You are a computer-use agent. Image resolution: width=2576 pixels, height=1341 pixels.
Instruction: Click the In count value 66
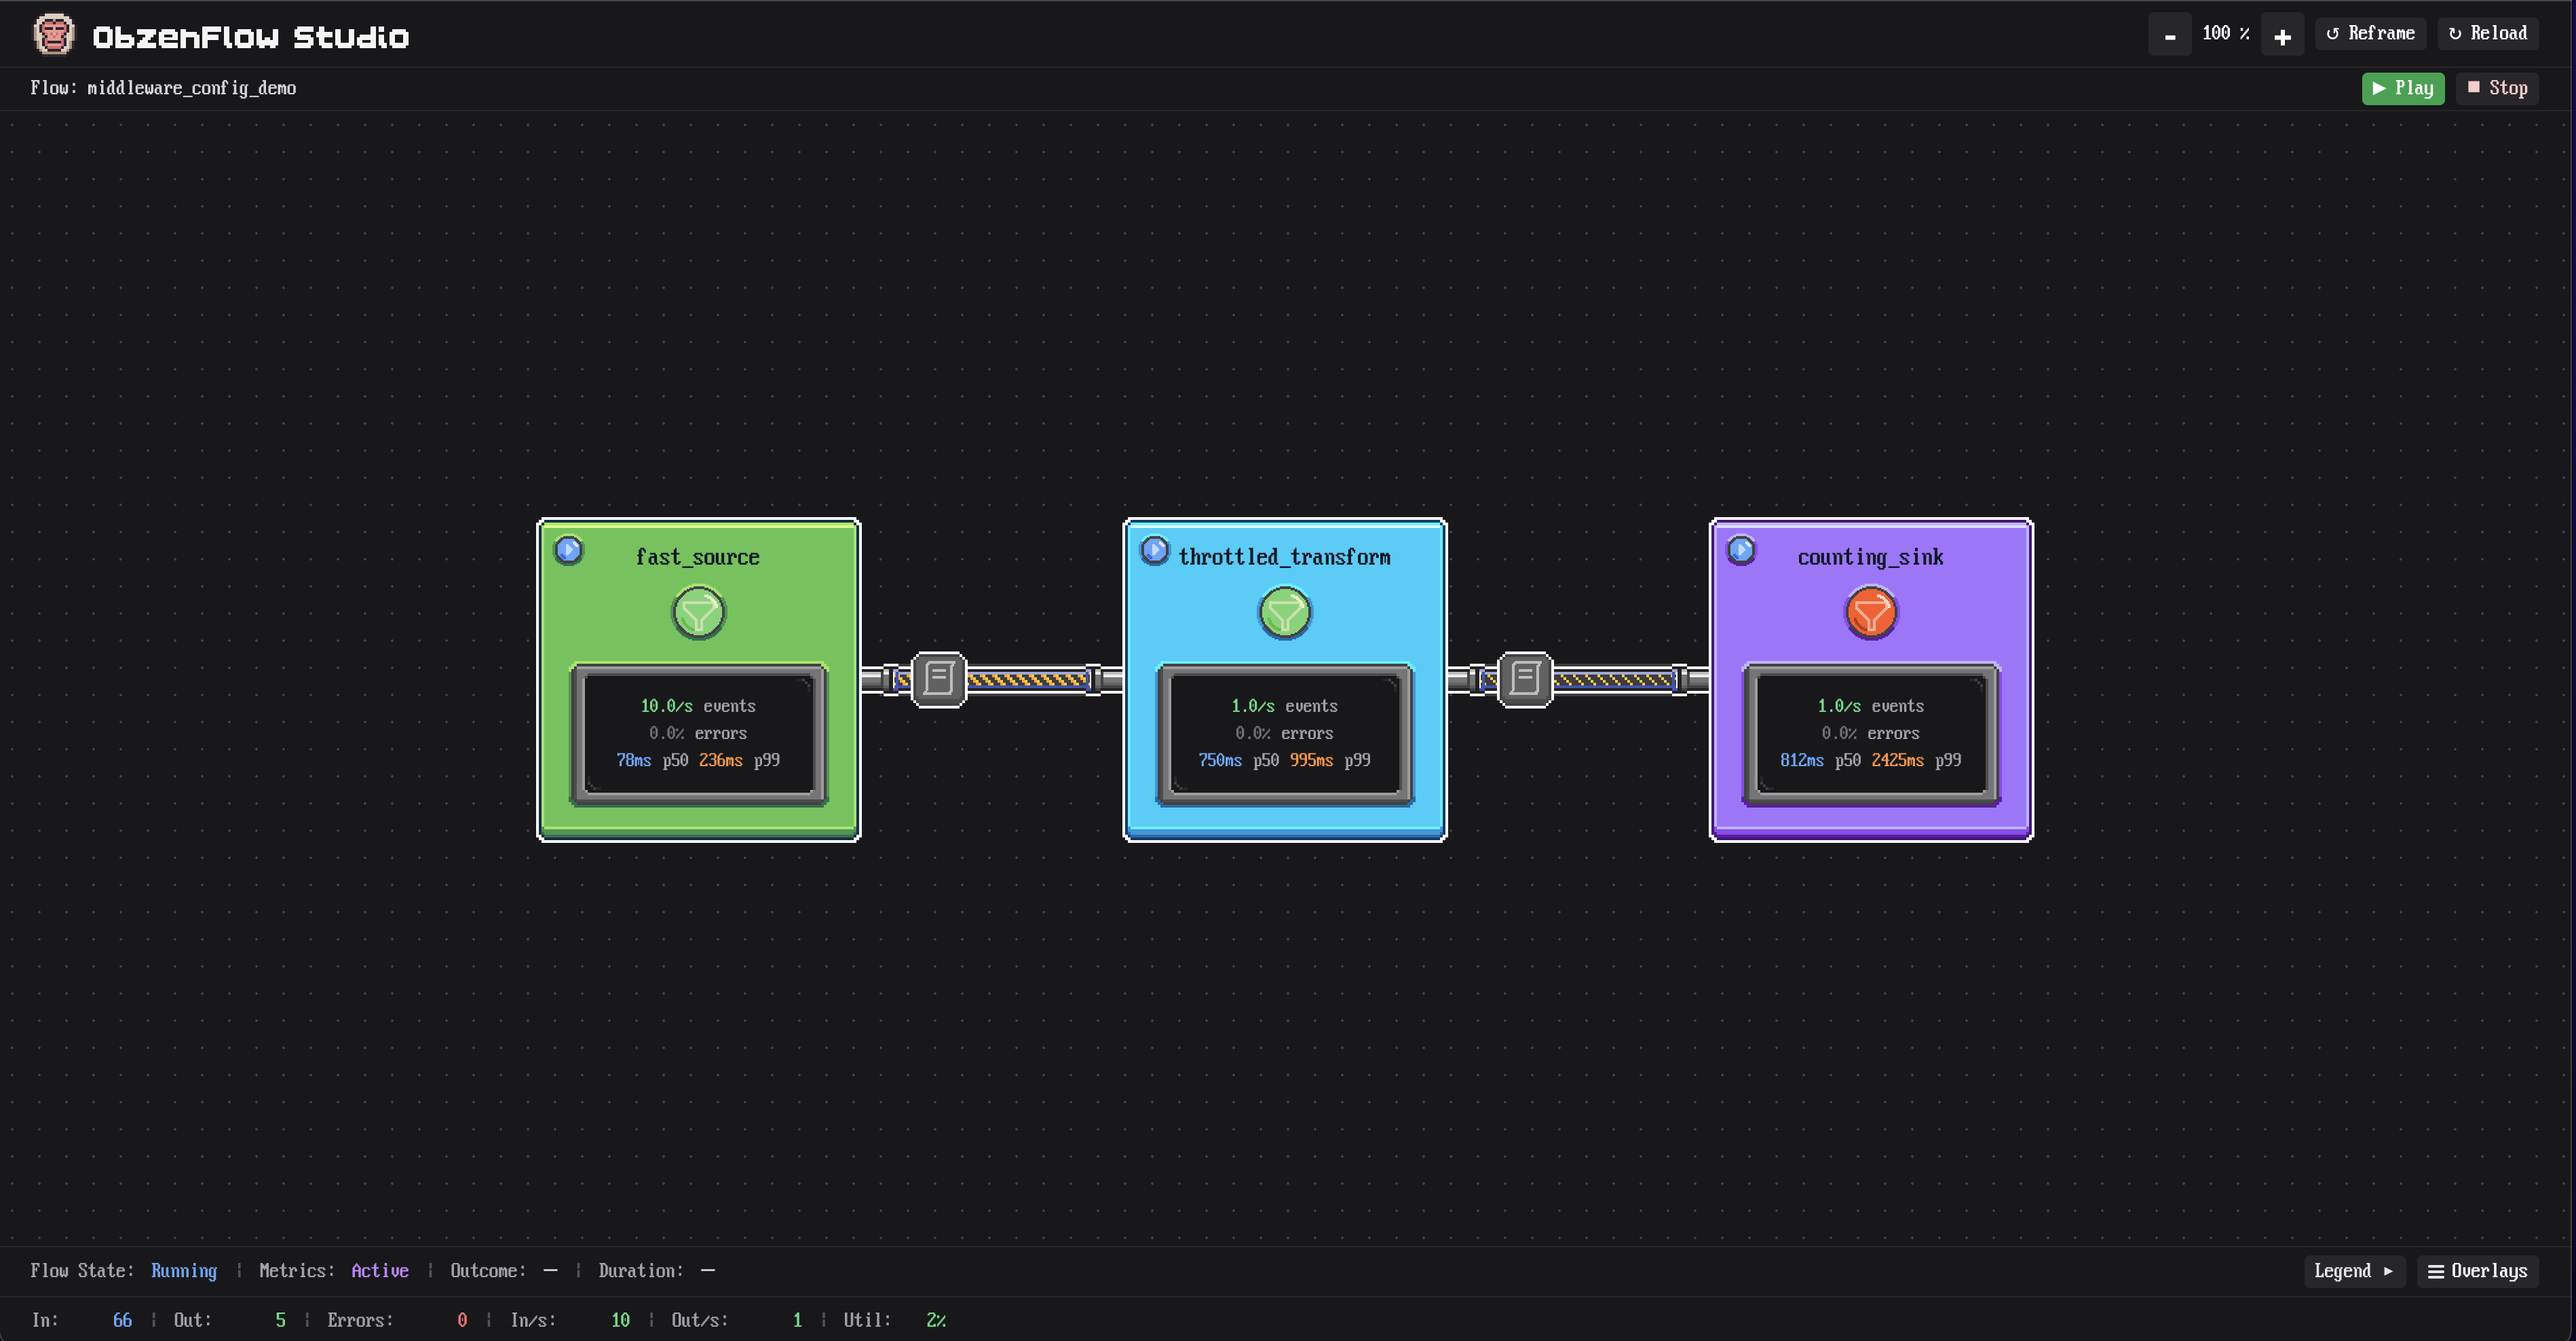click(x=122, y=1320)
